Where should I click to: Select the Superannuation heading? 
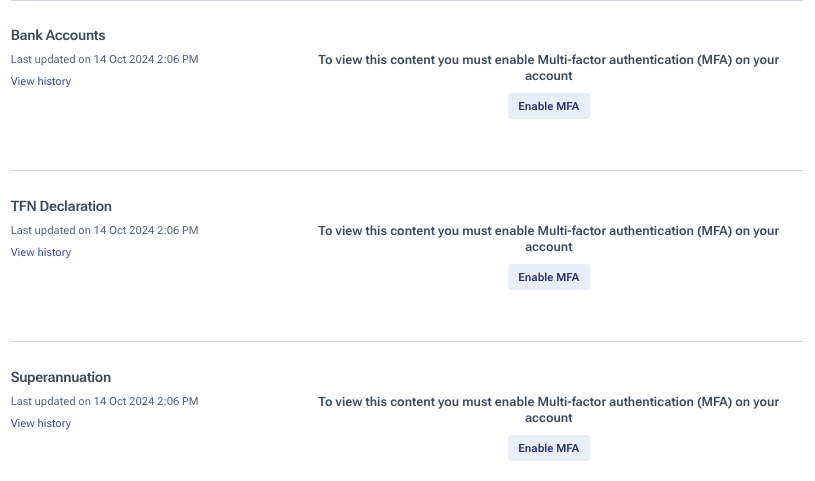(61, 378)
